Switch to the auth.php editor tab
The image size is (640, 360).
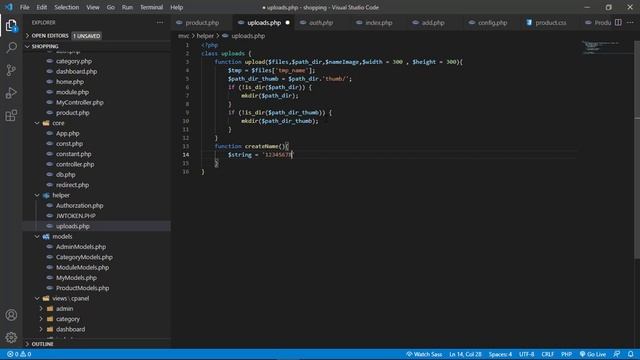[321, 22]
